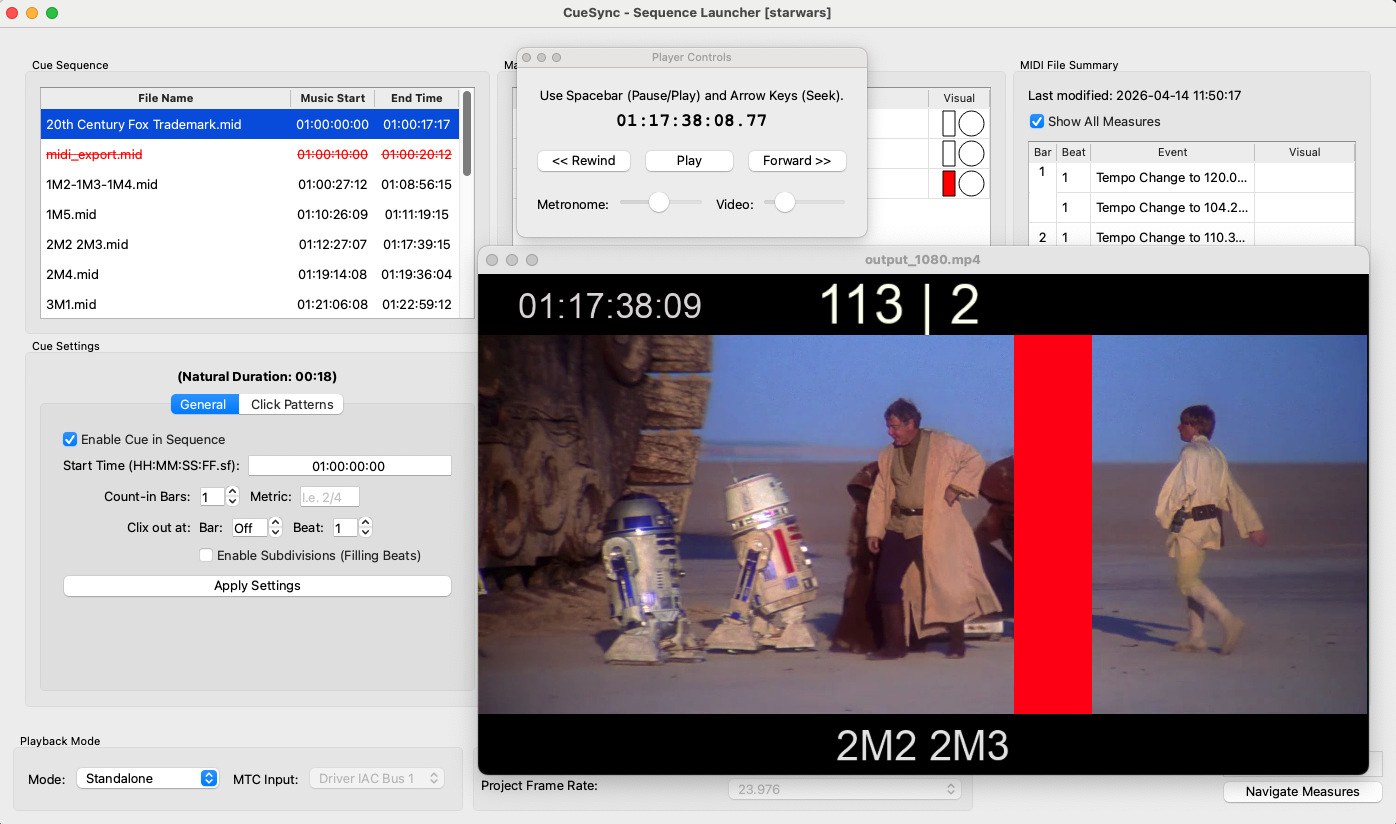Open the Project Frame Rate dropdown

pos(845,789)
